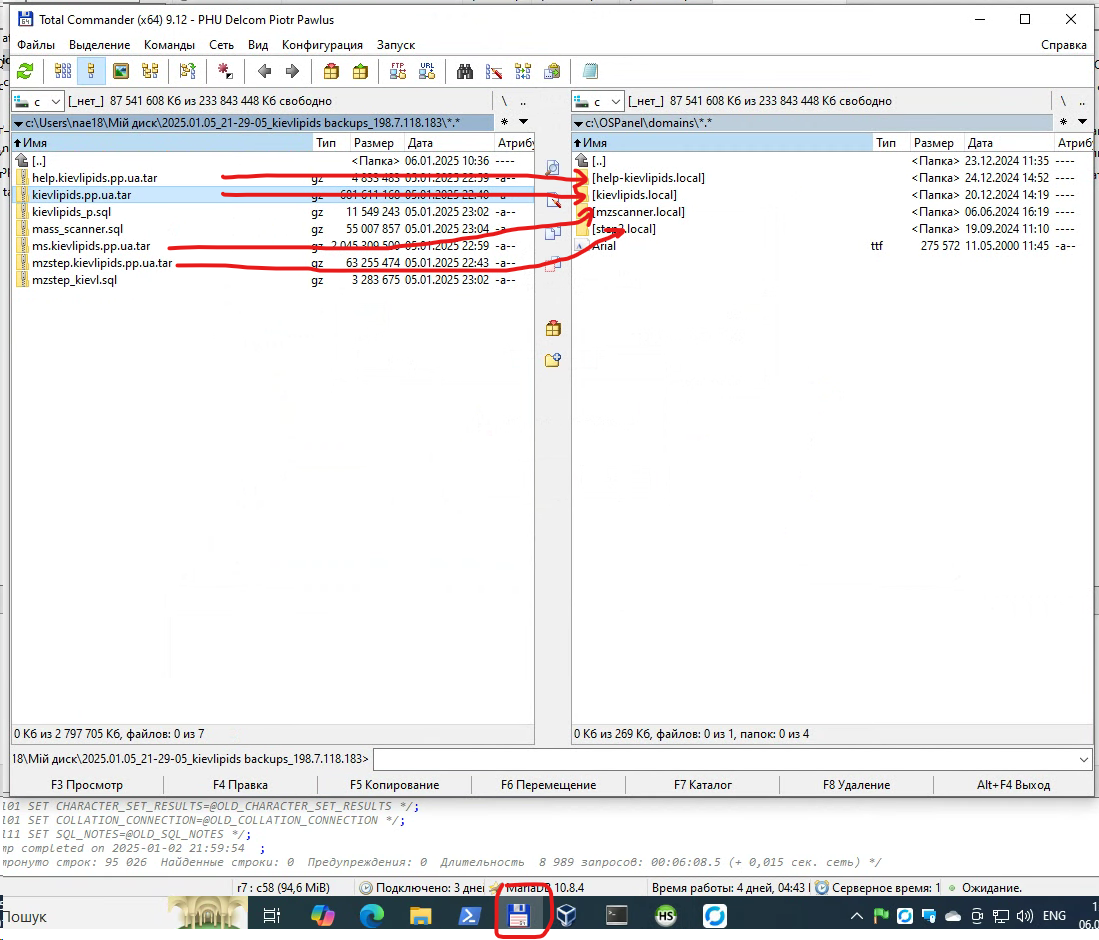Toggle thumbnail view mode in toolbar

121,71
